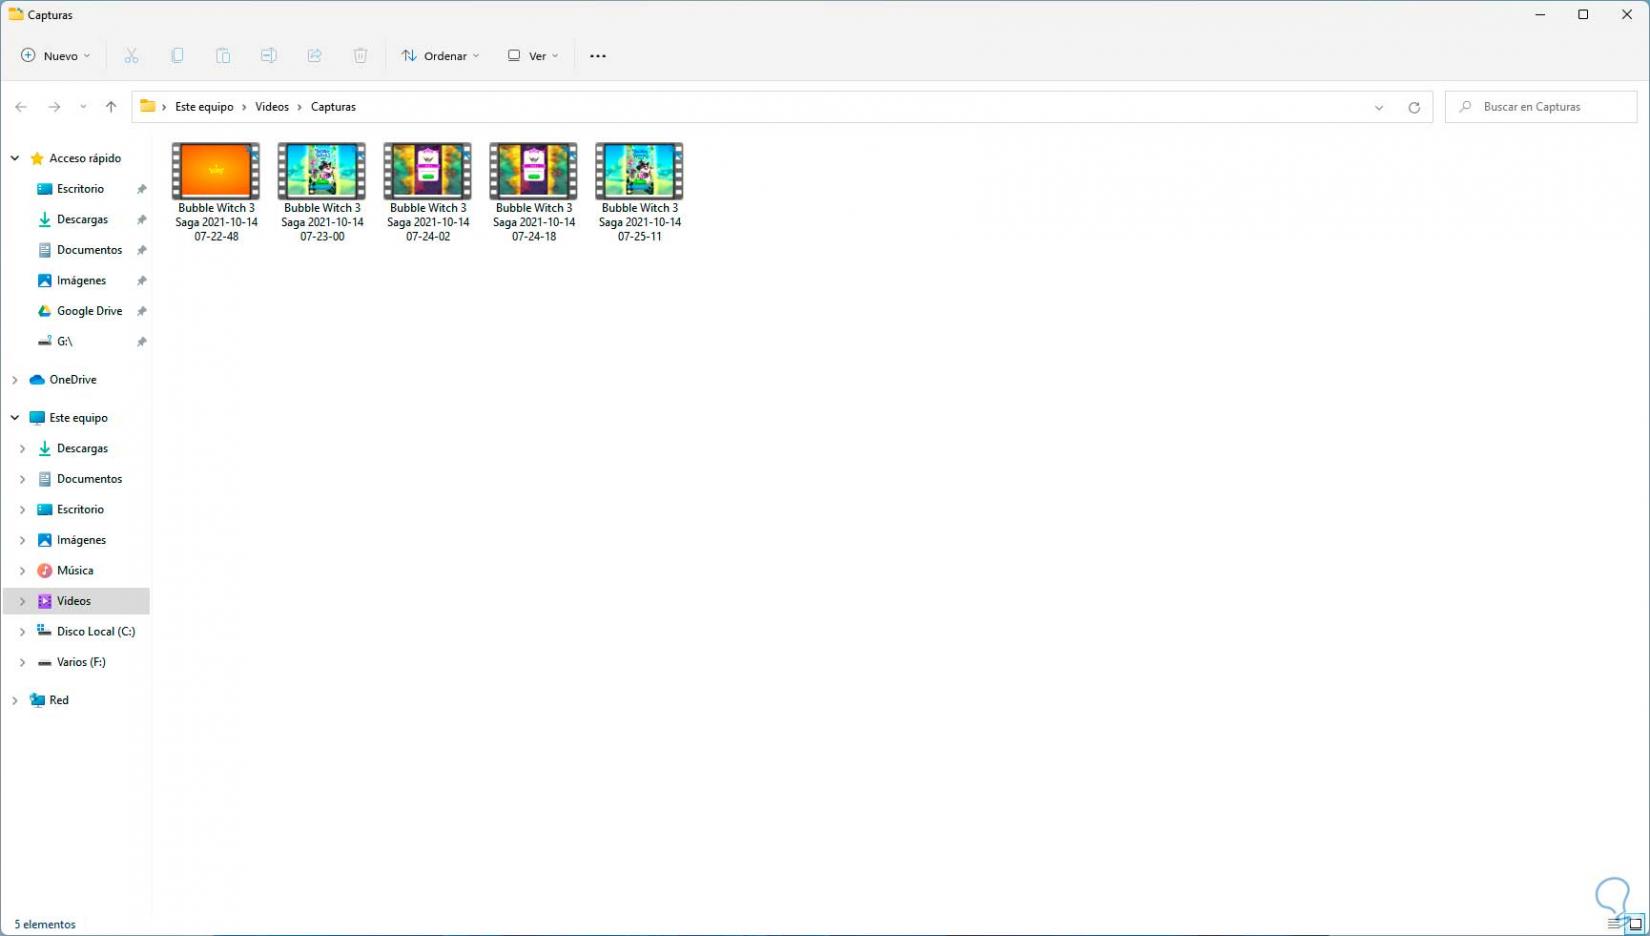
Task: Click the Red network icon
Action: click(37, 700)
